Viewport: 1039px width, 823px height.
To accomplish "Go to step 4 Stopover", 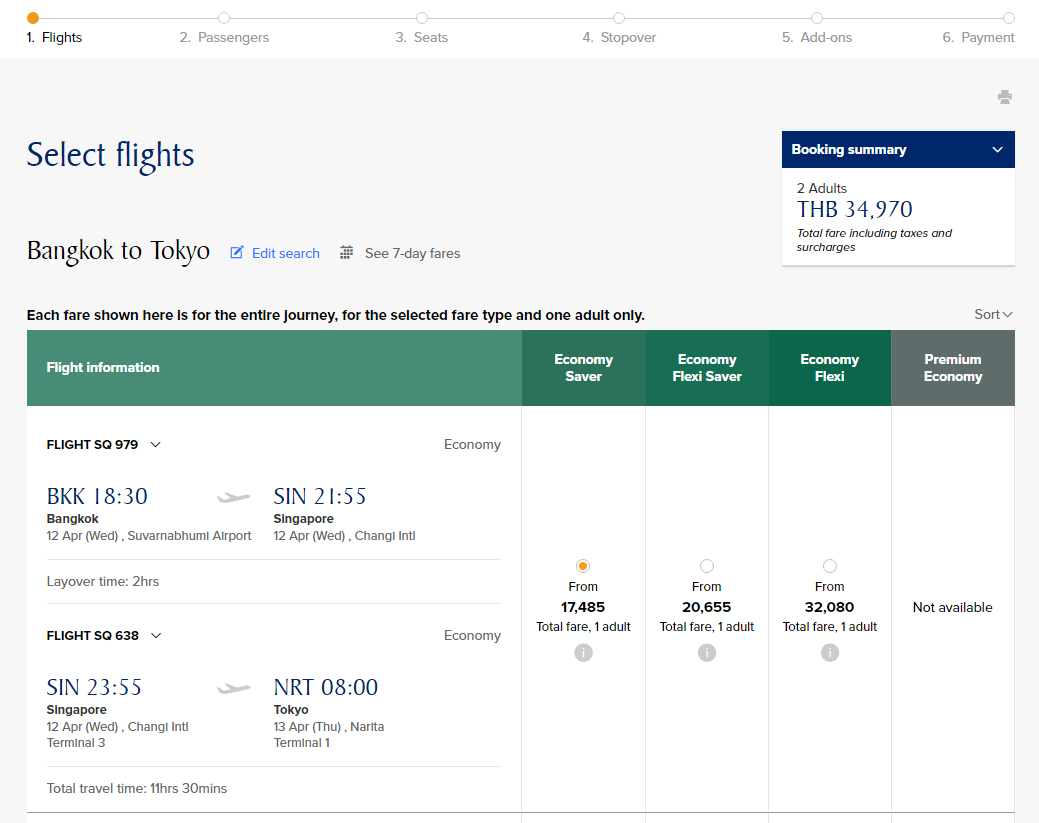I will point(619,37).
